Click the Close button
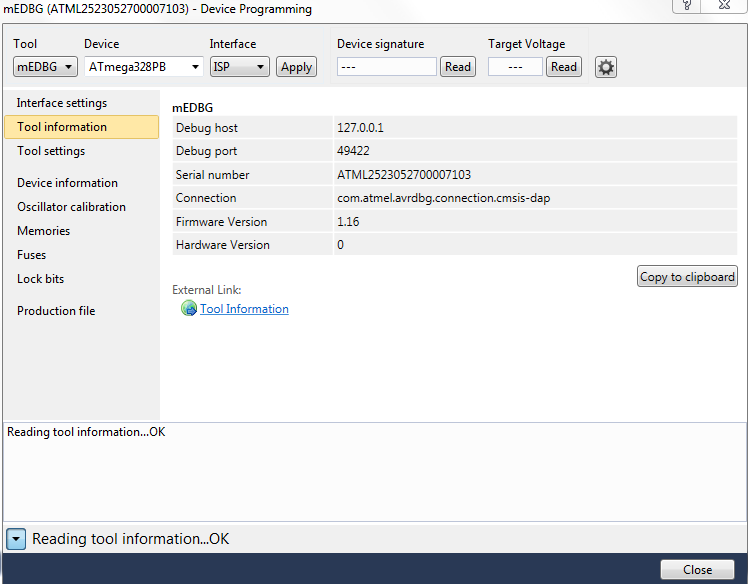Viewport: 748px width, 584px height. point(697,570)
